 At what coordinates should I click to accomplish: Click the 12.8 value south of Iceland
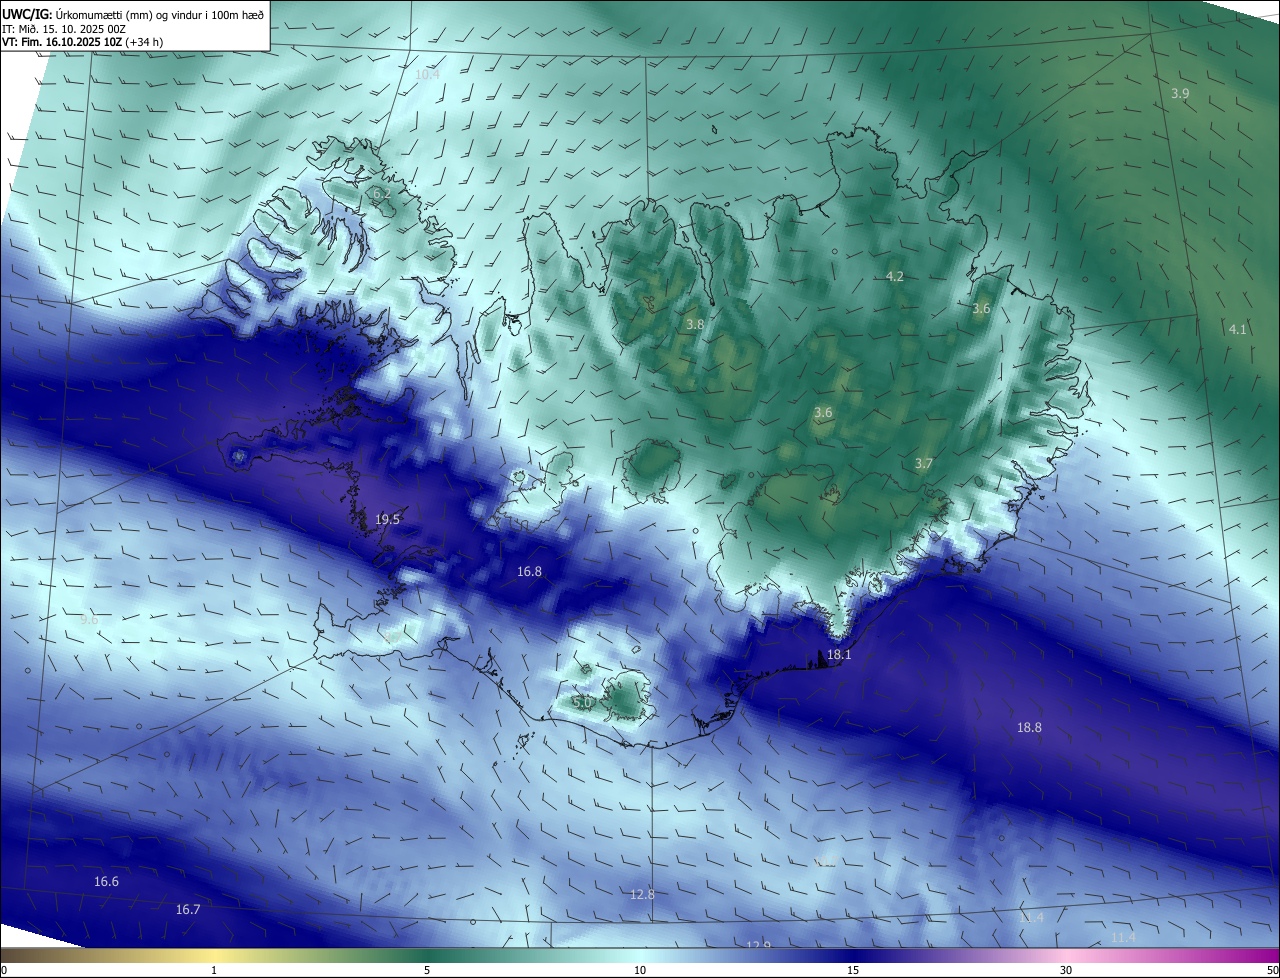tap(642, 895)
